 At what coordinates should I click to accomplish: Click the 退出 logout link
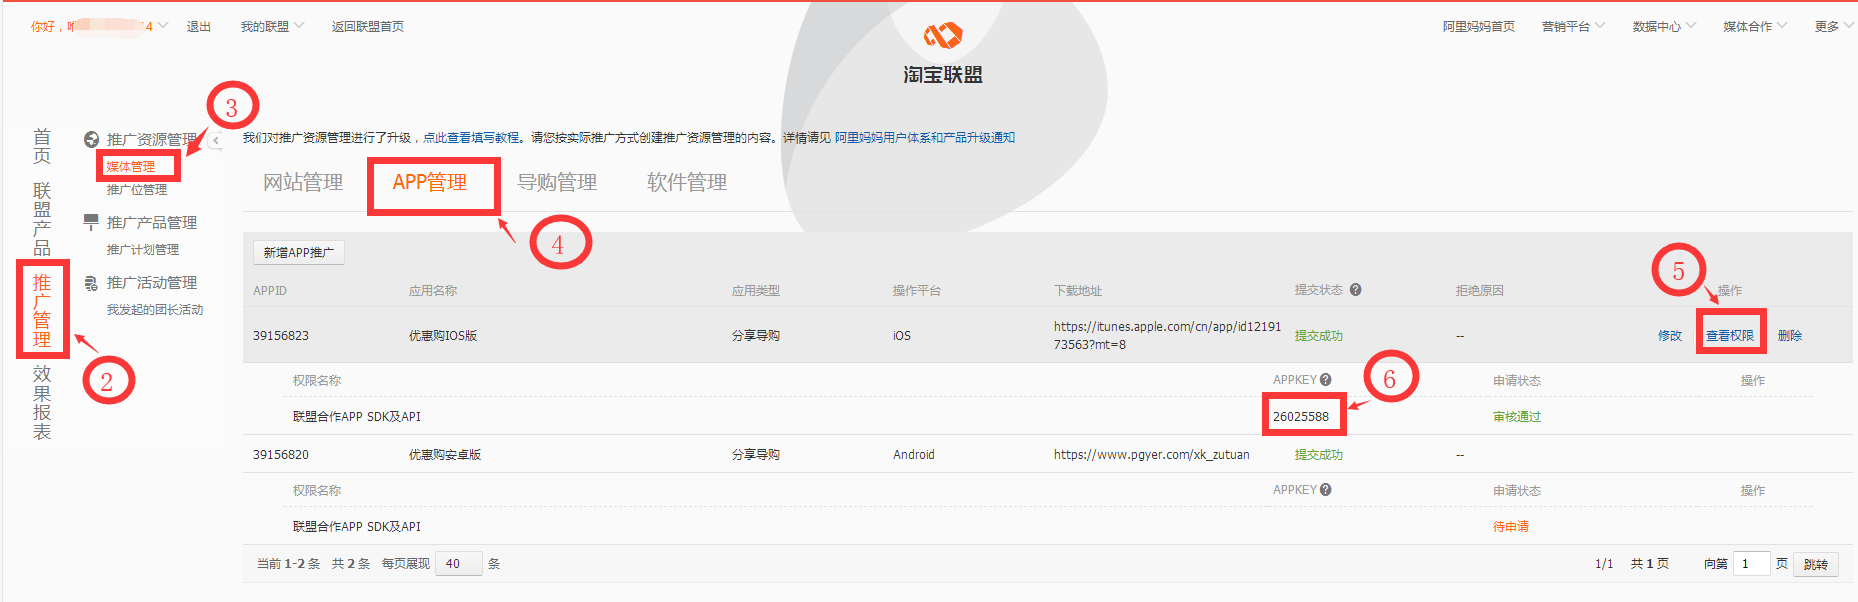pyautogui.click(x=199, y=26)
